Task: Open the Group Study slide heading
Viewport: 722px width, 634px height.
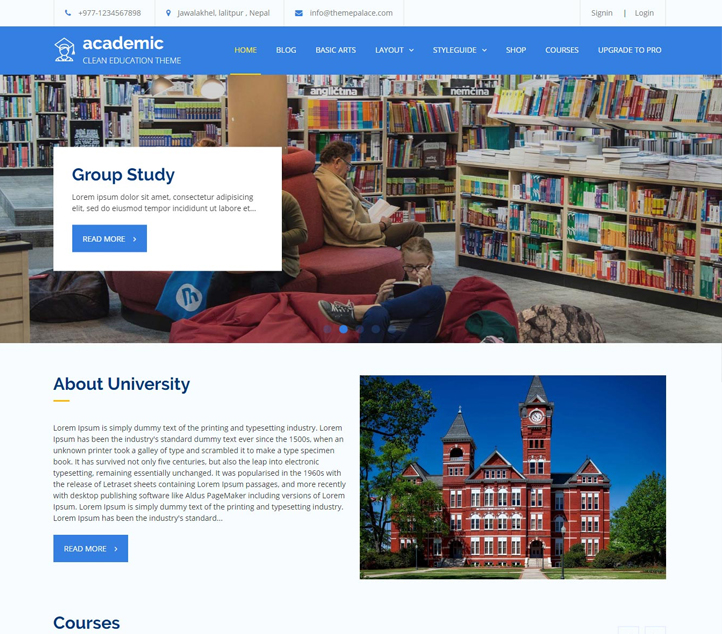Action: pos(123,175)
